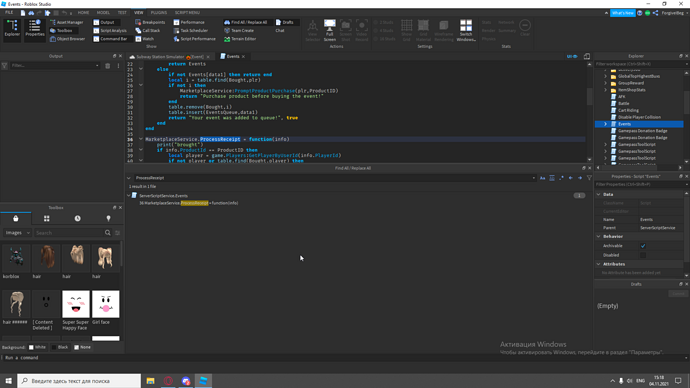Toggle Find All / Replace All window
The image size is (690, 388).
[246, 22]
